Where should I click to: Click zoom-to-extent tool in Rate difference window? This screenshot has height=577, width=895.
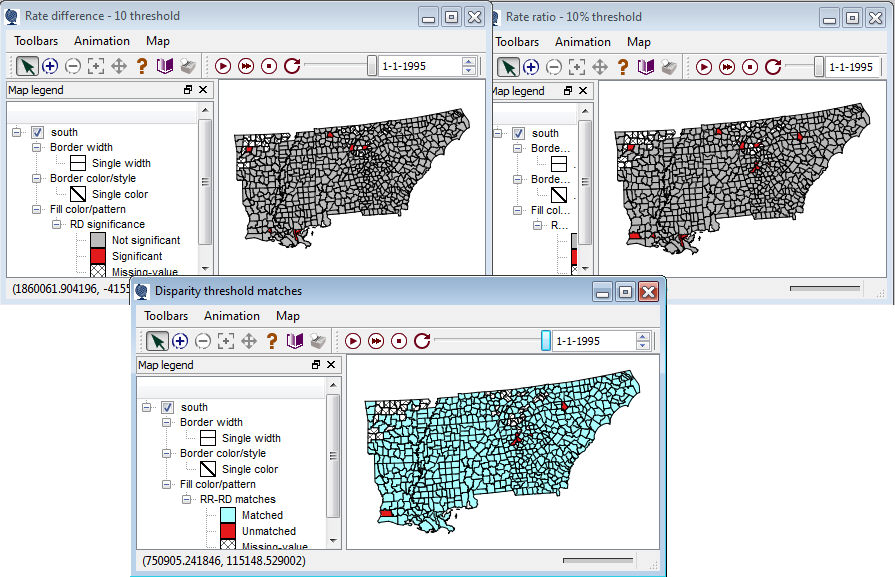pyautogui.click(x=96, y=66)
